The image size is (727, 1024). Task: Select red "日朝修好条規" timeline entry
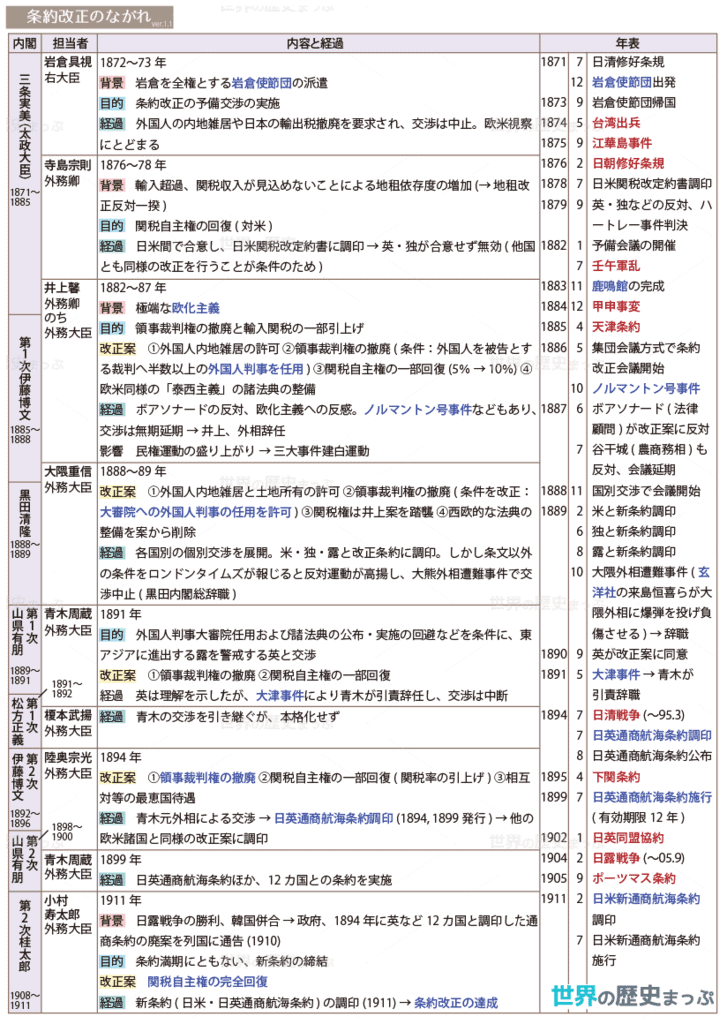tap(628, 163)
